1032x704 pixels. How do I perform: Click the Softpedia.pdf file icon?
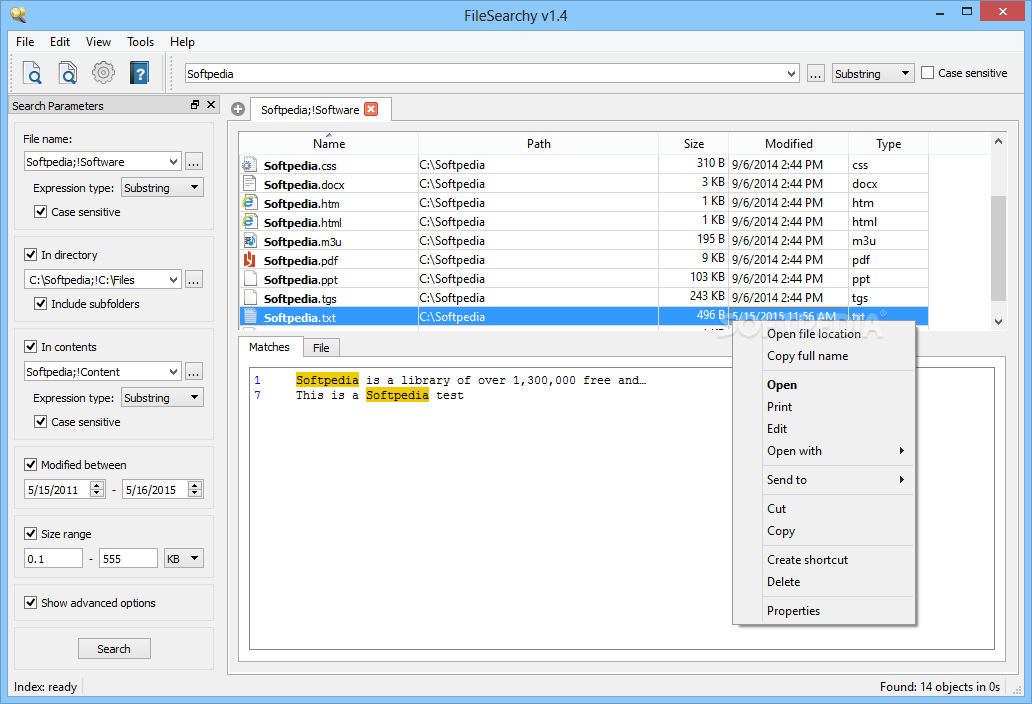tap(249, 260)
